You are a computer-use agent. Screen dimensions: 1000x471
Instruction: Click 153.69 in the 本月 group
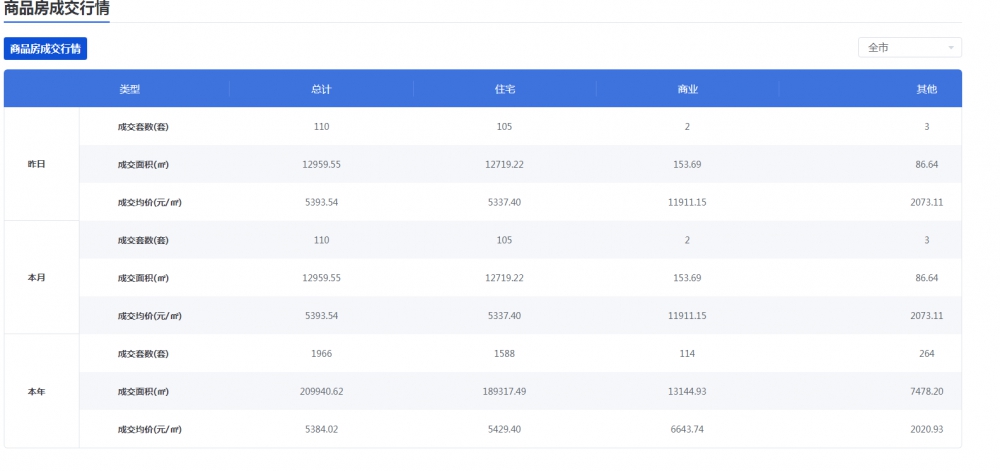point(688,279)
